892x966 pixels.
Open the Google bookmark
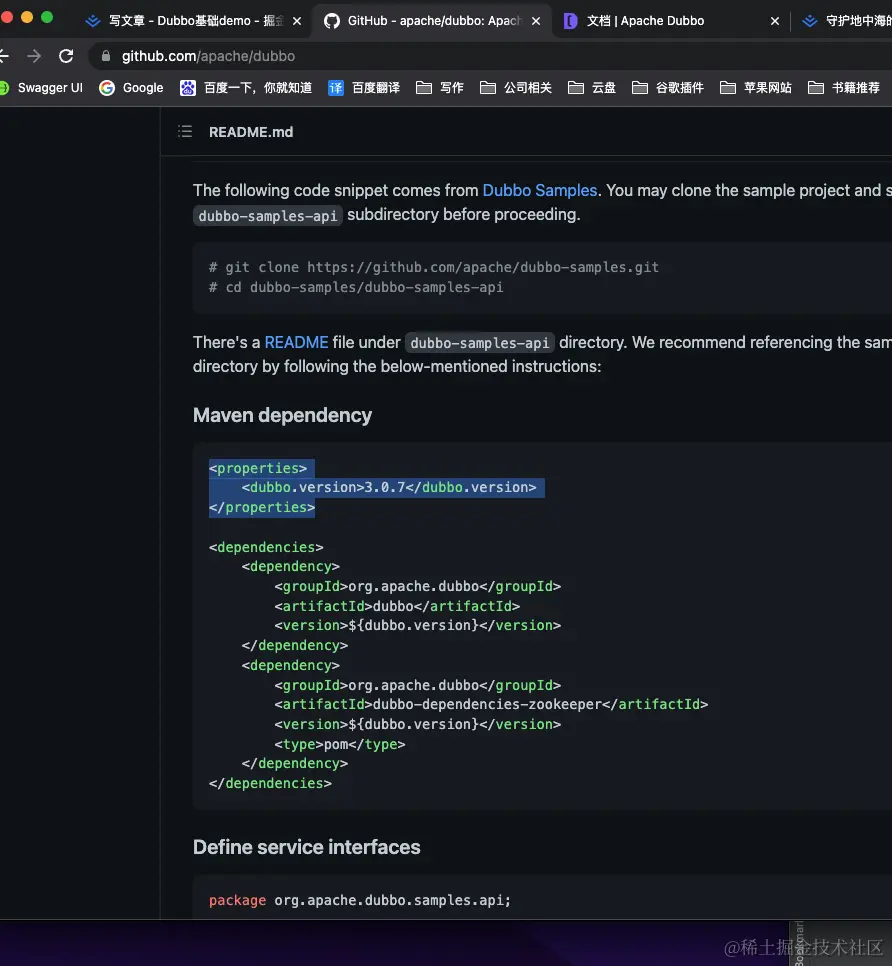click(x=131, y=88)
